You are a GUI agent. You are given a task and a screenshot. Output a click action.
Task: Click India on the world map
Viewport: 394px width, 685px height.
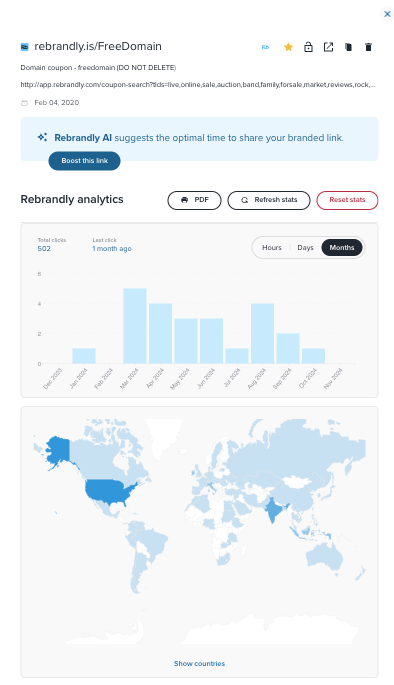pos(273,509)
